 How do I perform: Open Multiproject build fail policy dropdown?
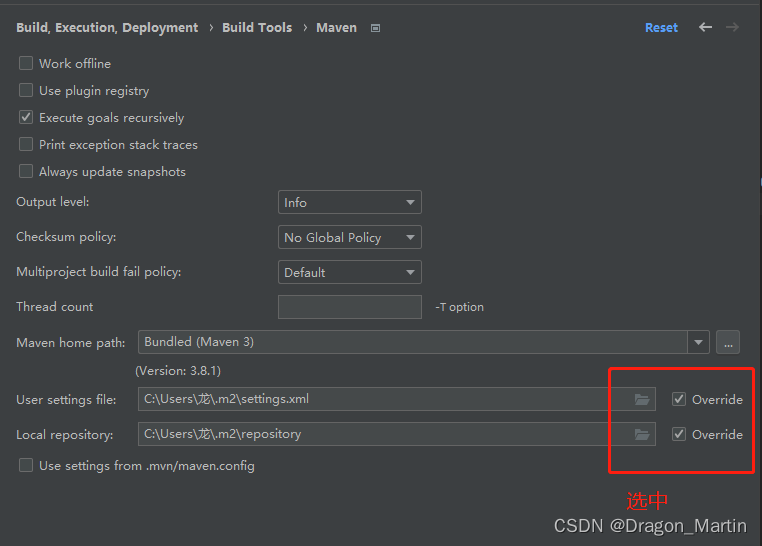point(349,272)
